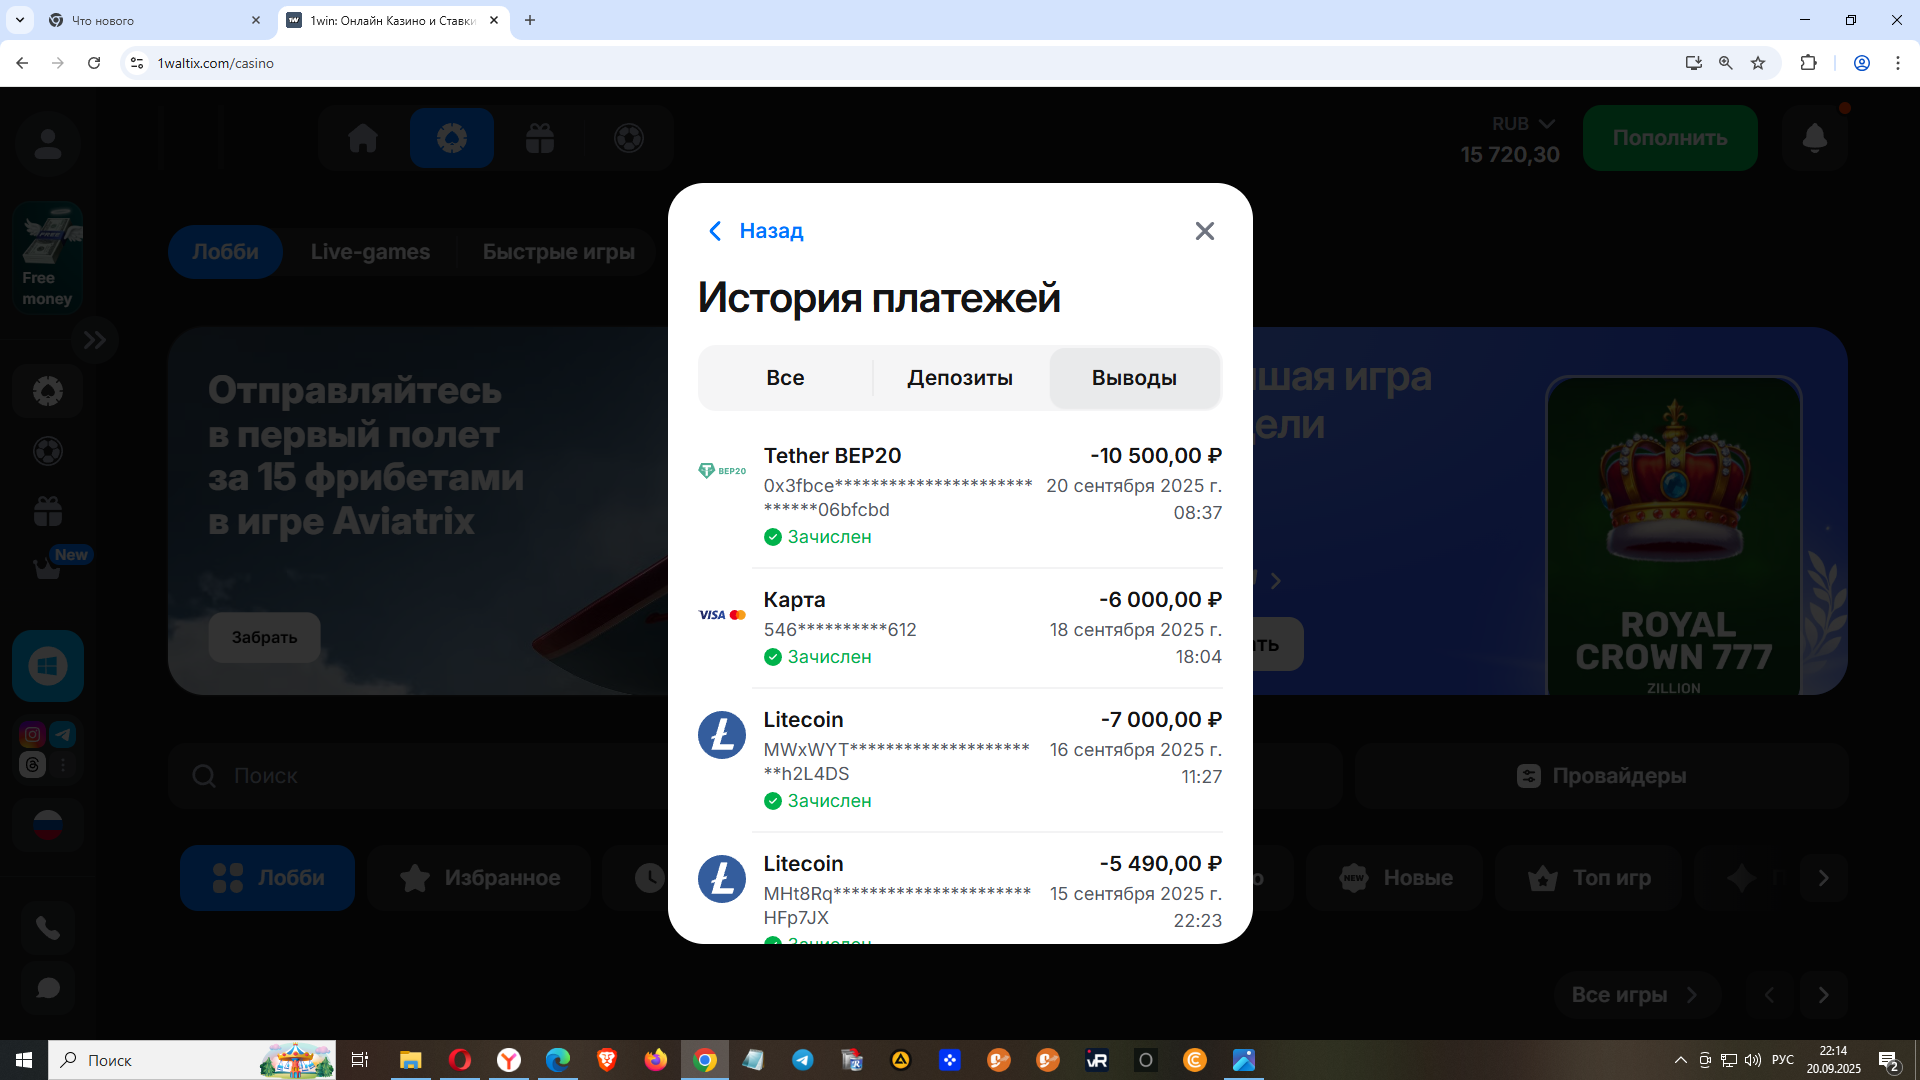This screenshot has width=1920, height=1080.
Task: Close the payment history dialog
Action: tap(1204, 231)
